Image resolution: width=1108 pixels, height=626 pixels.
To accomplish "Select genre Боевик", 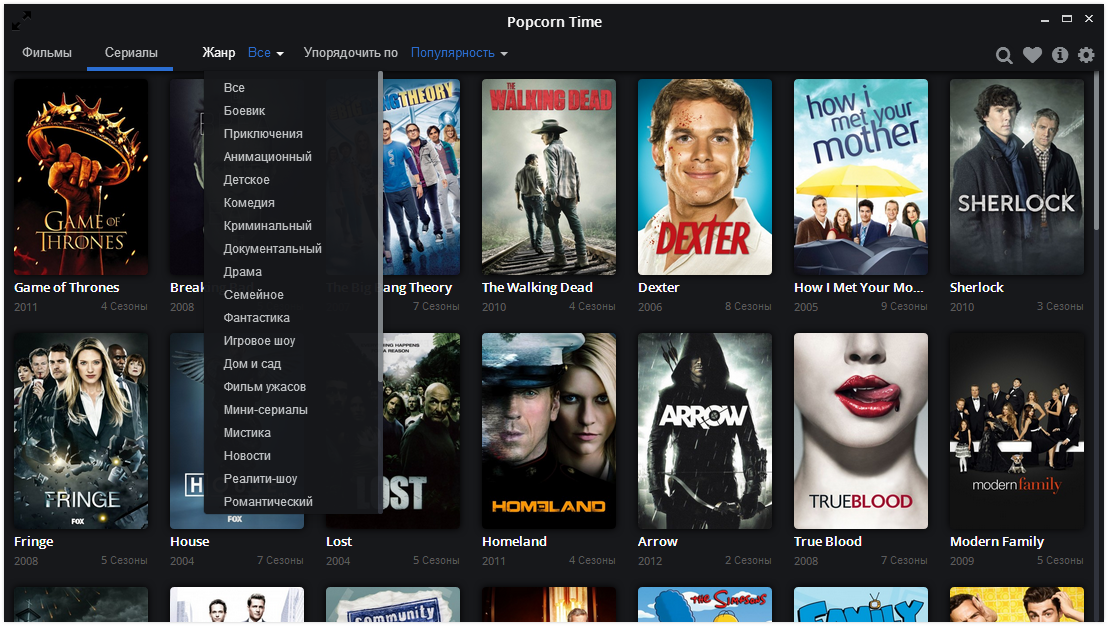I will click(244, 111).
